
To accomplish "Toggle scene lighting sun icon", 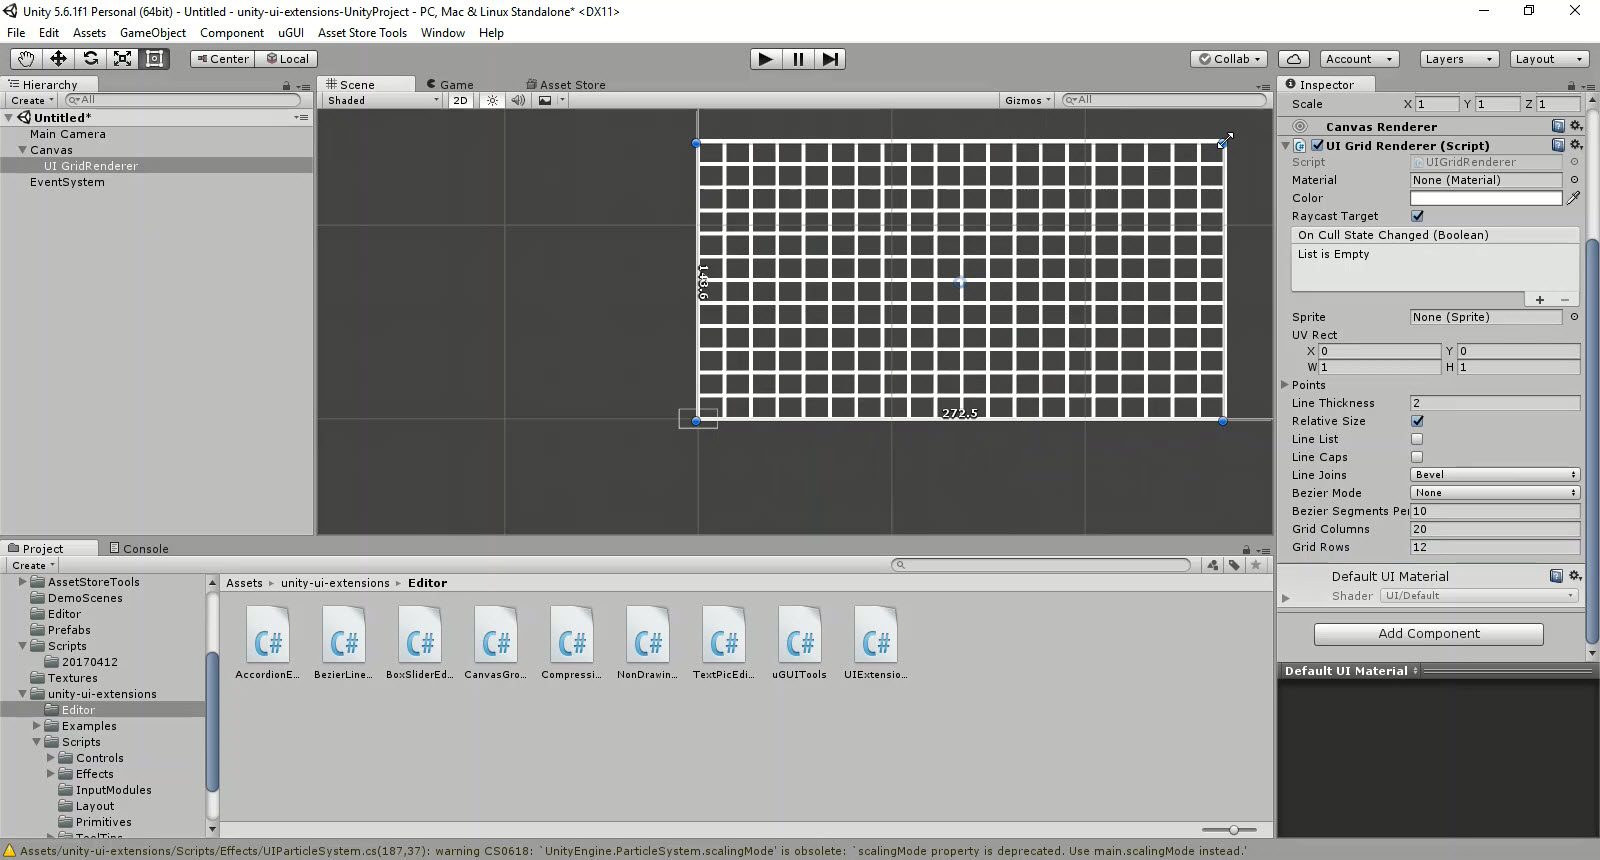I will point(492,100).
